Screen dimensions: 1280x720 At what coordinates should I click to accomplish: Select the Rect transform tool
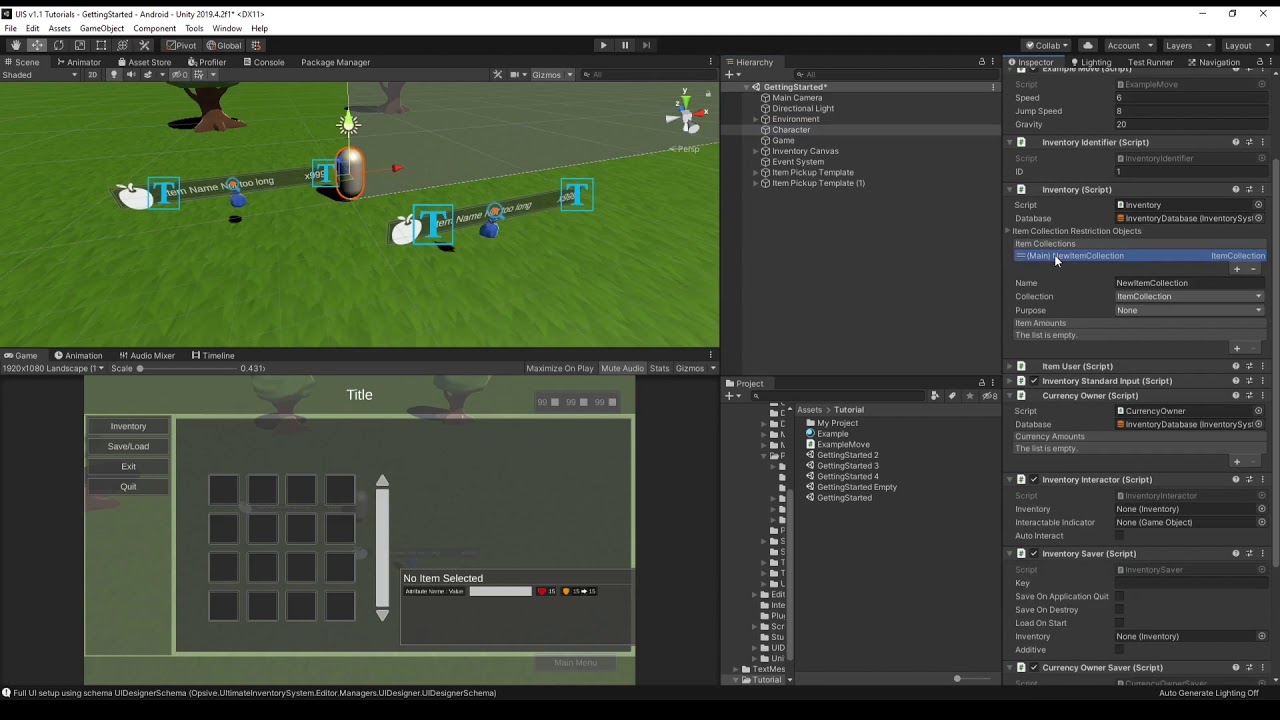[101, 45]
